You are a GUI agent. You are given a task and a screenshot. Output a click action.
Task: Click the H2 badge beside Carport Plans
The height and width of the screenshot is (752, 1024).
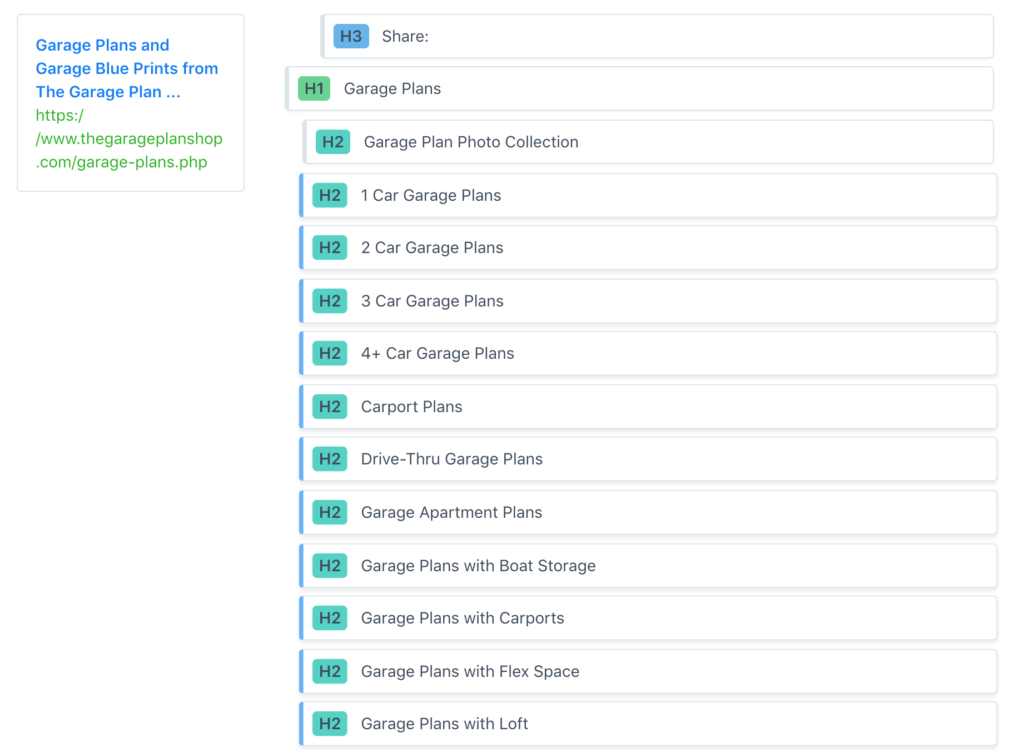click(x=330, y=406)
